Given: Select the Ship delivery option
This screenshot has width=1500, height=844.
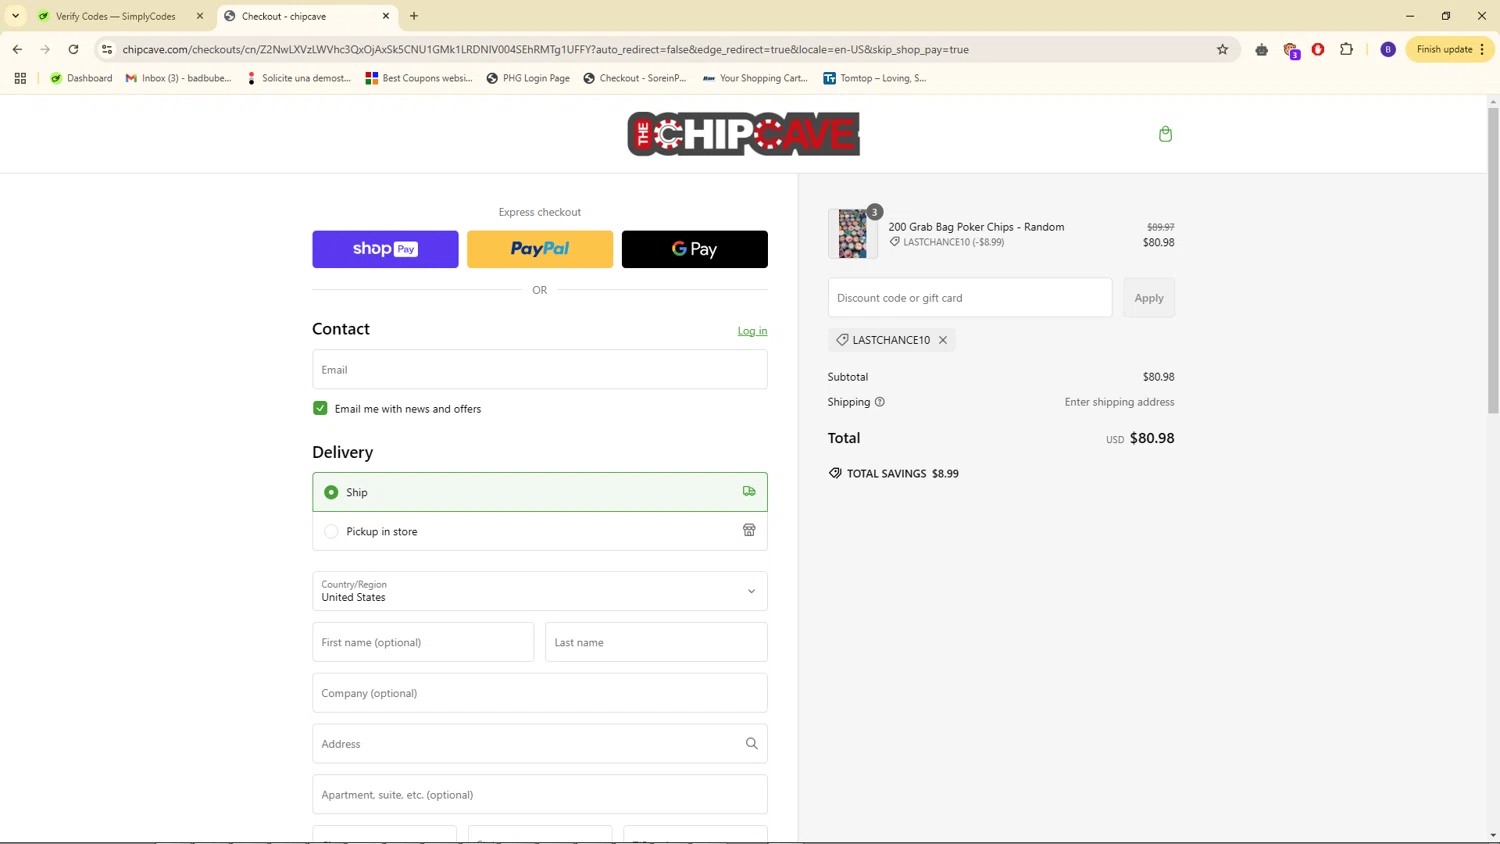Looking at the screenshot, I should 540,492.
